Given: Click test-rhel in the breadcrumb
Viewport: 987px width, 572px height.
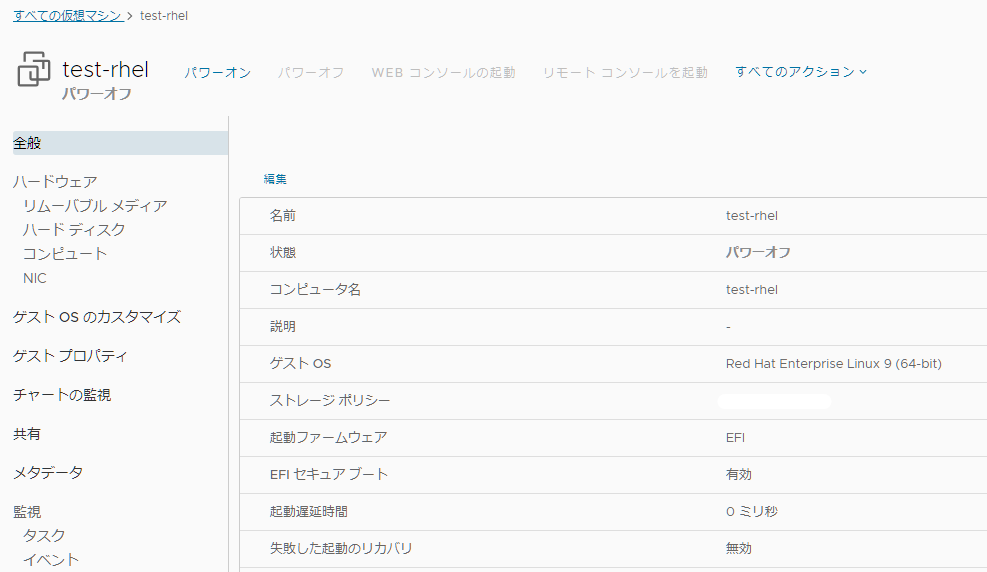Looking at the screenshot, I should (x=164, y=16).
